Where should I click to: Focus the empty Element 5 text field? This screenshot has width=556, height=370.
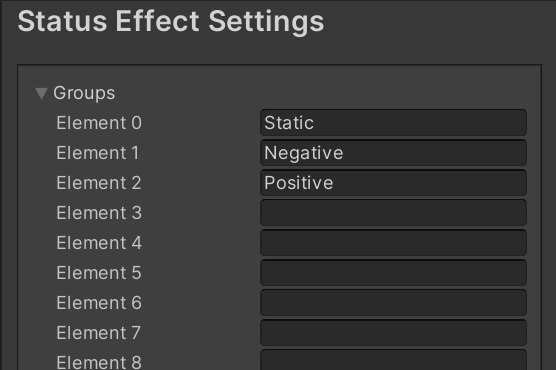(393, 273)
